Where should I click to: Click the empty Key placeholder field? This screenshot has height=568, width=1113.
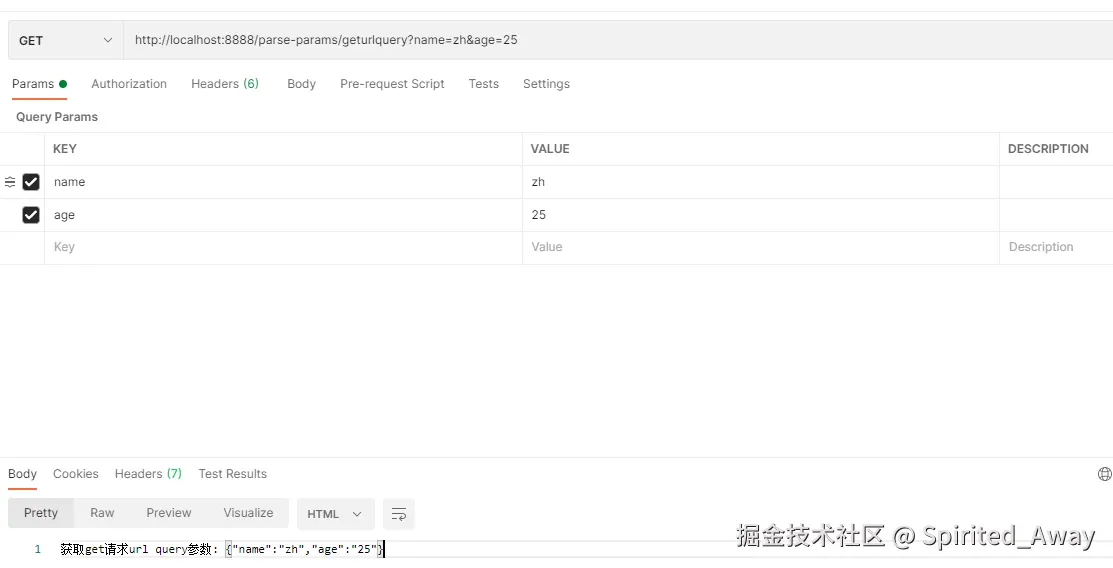click(283, 247)
